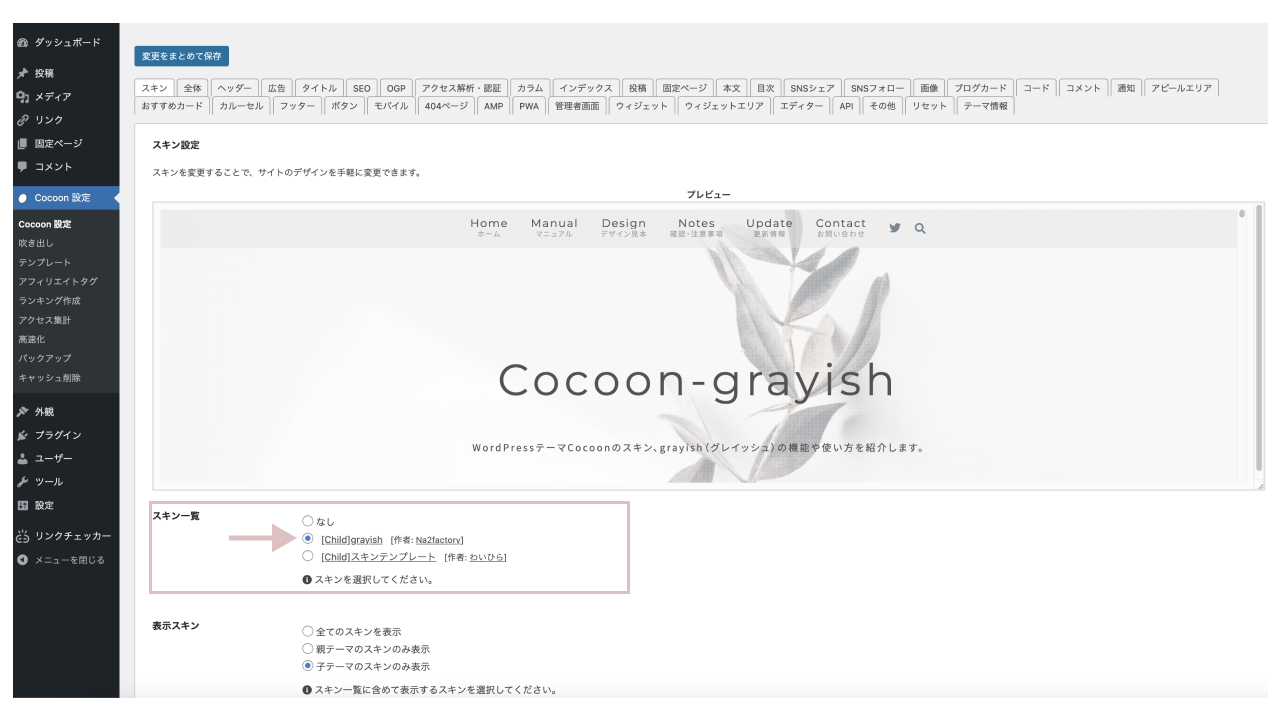Open the スキン settings tab
The width and height of the screenshot is (1280, 720).
tap(155, 88)
